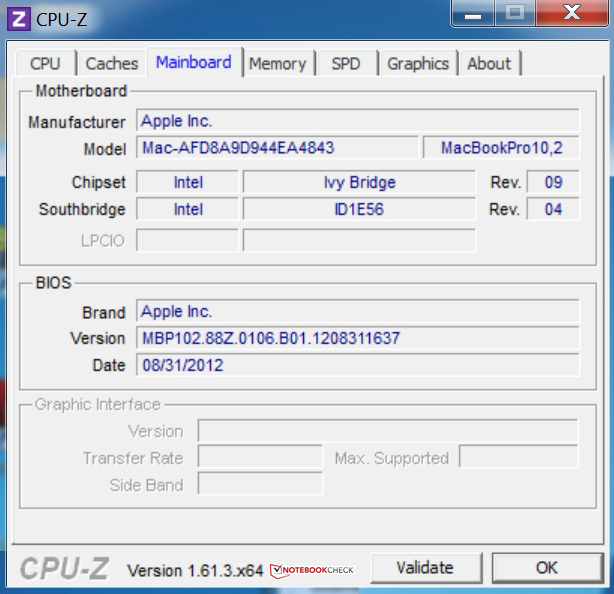614x594 pixels.
Task: Select BIOS version MBP102.88Z.0106.B01.1208311637
Action: pos(358,338)
